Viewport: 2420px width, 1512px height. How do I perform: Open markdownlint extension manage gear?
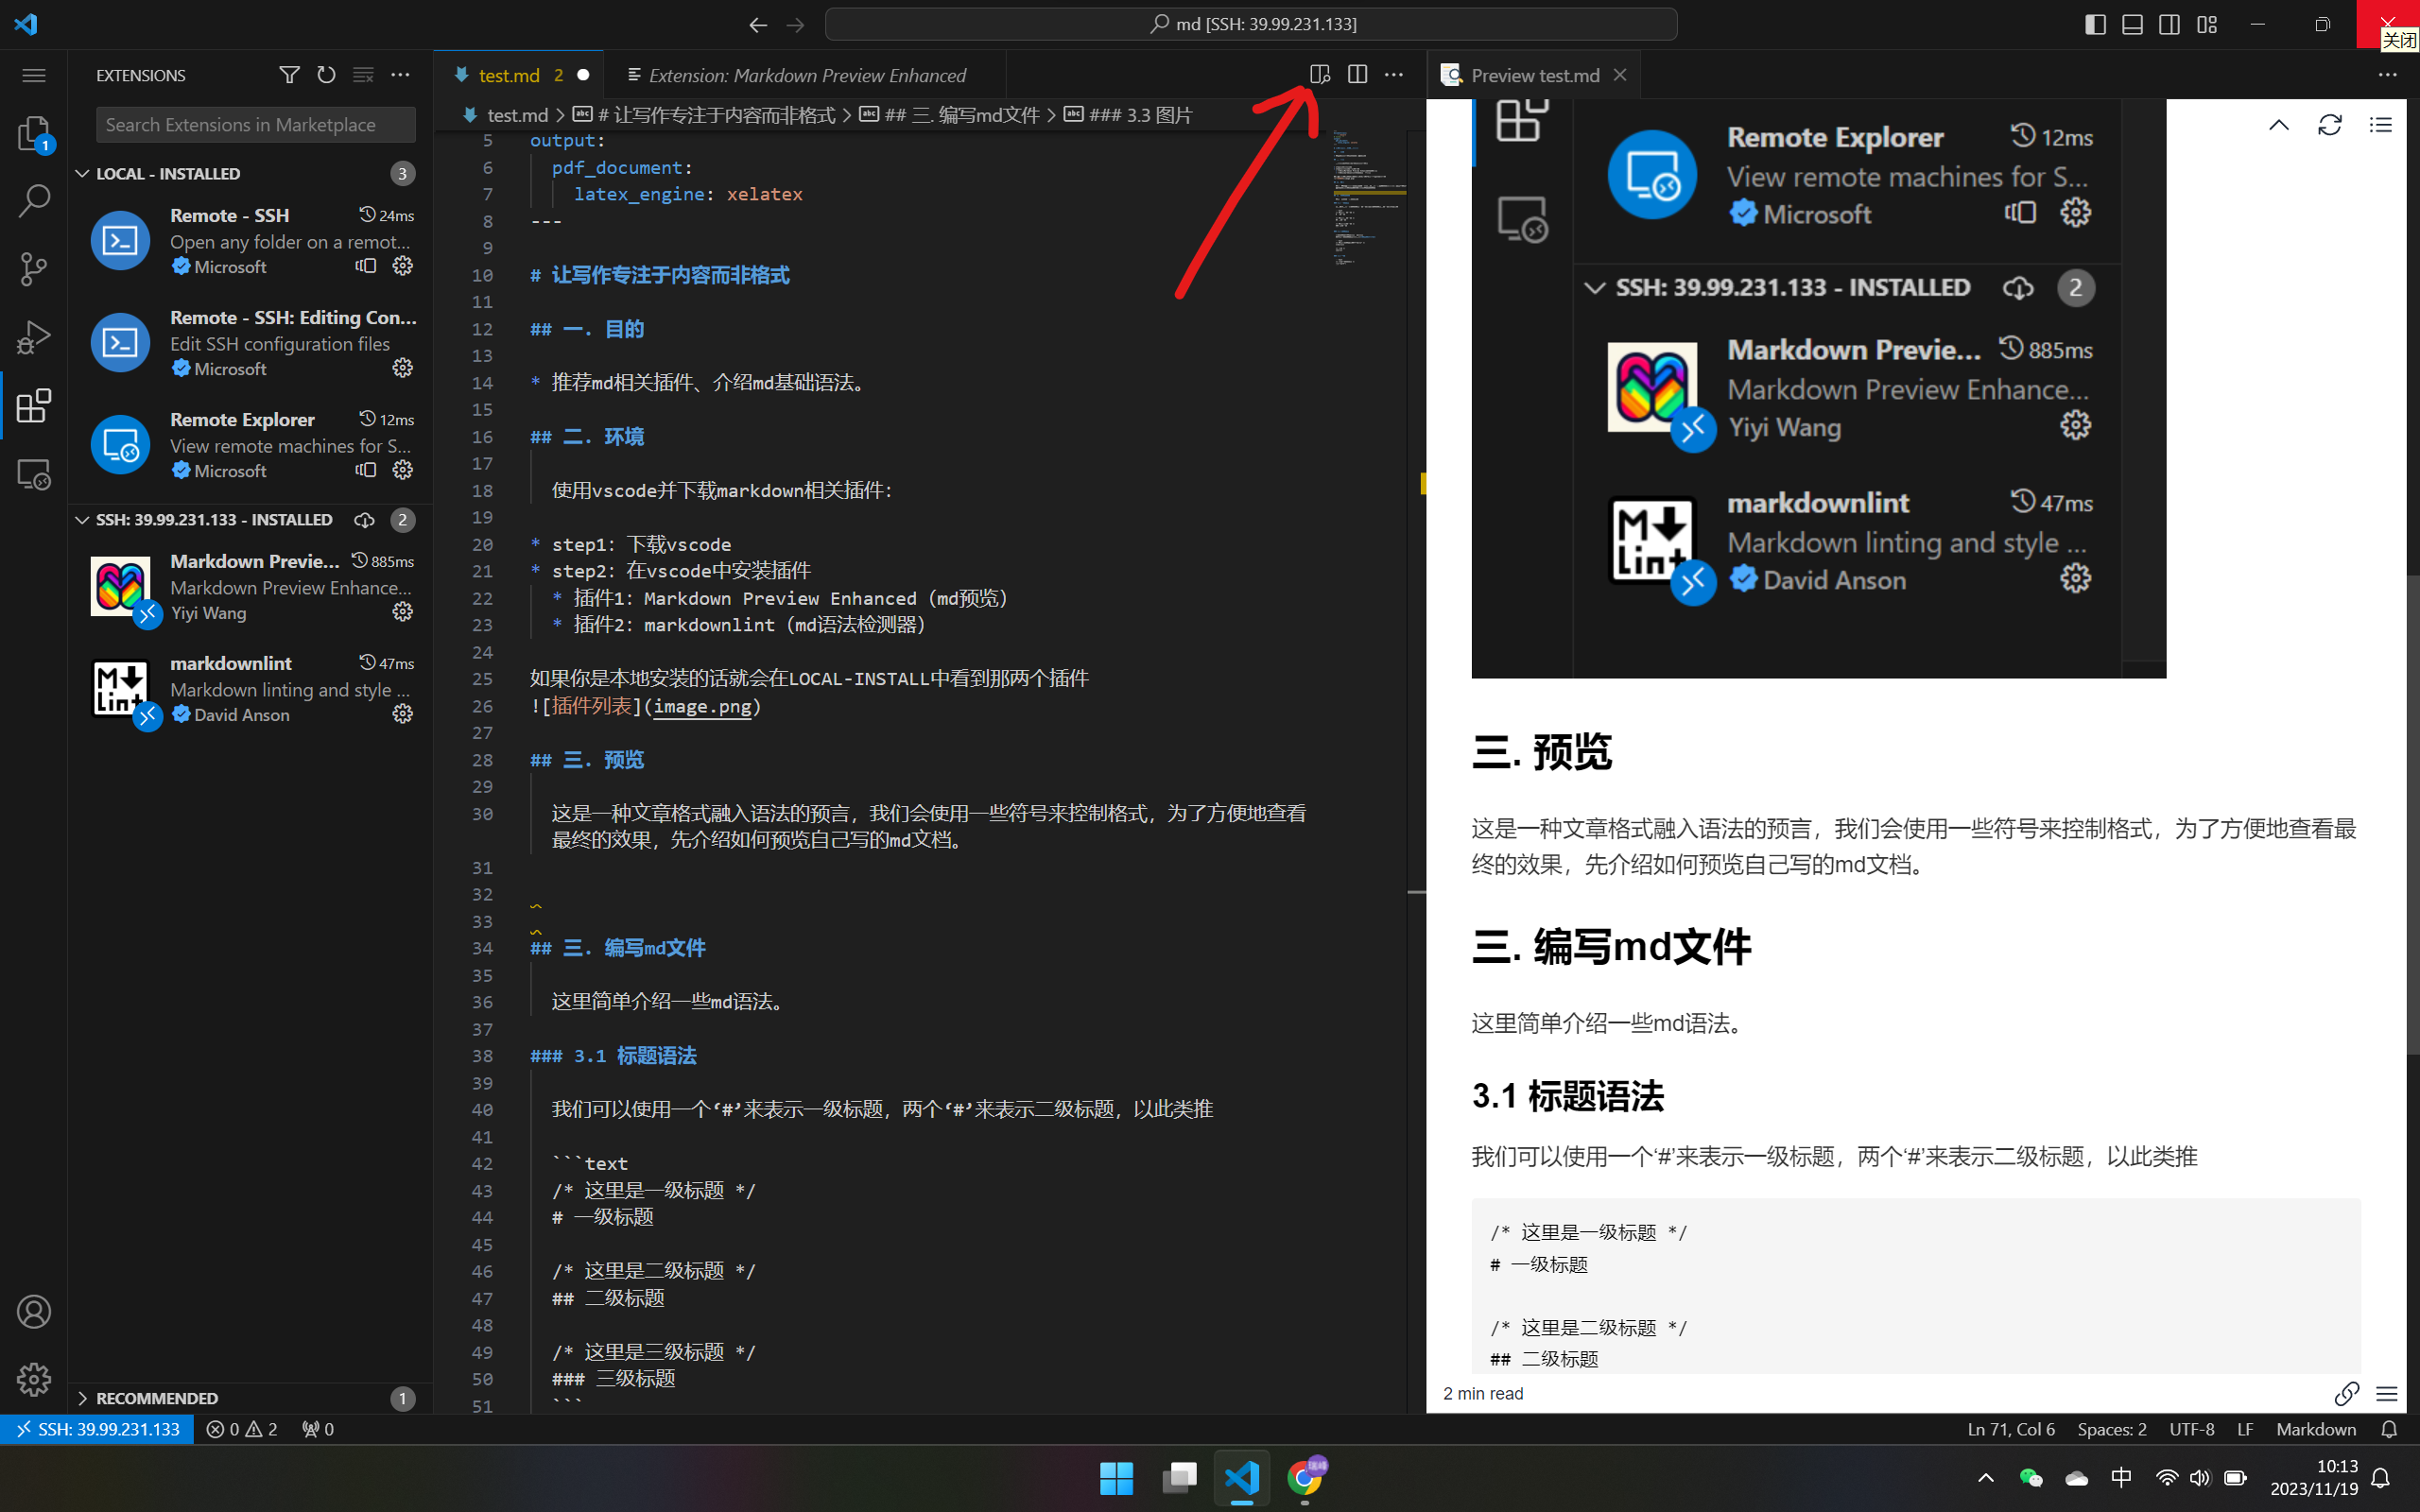(x=402, y=714)
